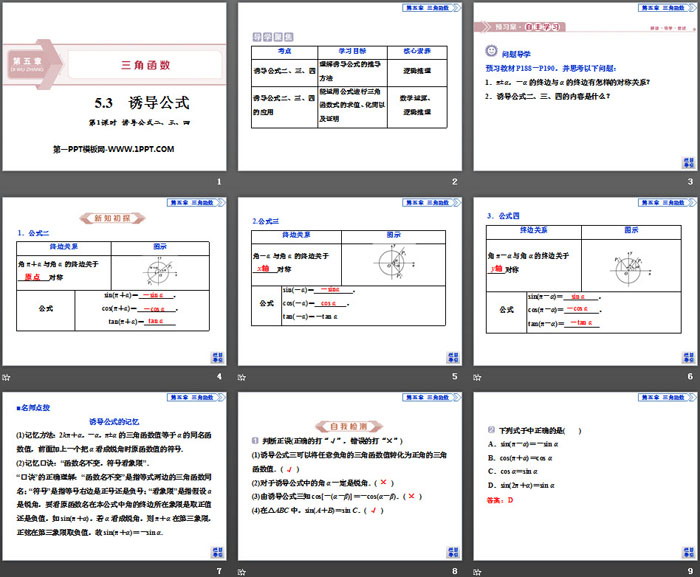Click option 'D. sin(2π+α)=sin α' on slide 9

(x=521, y=485)
